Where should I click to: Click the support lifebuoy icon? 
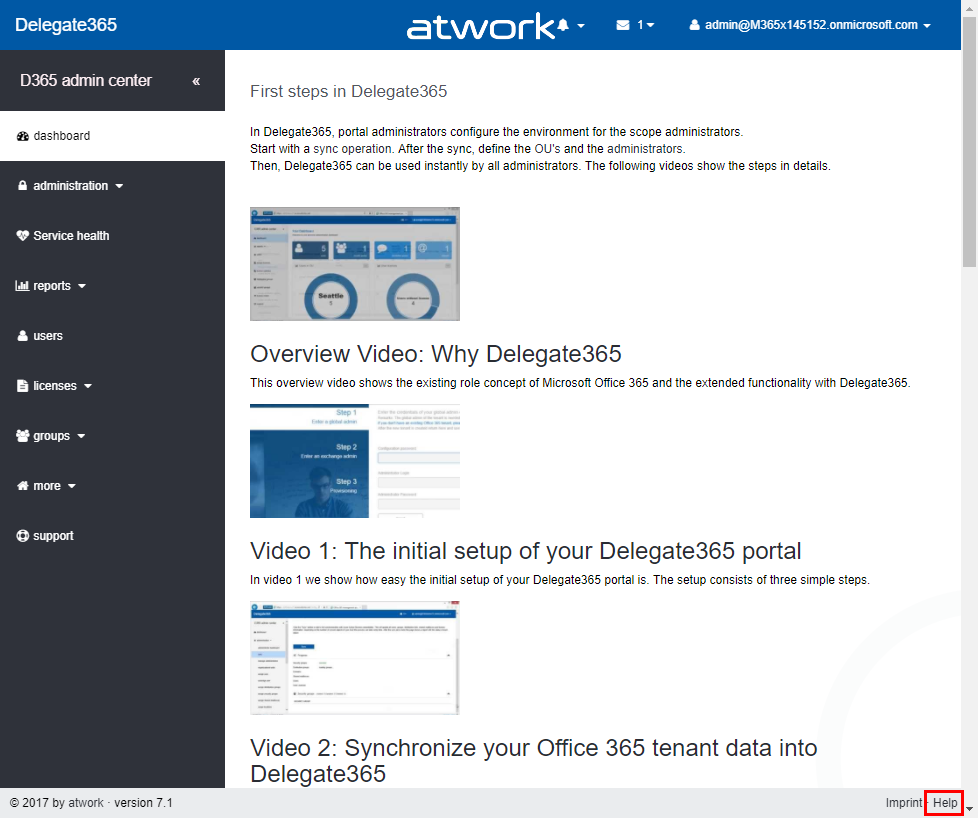coord(23,536)
